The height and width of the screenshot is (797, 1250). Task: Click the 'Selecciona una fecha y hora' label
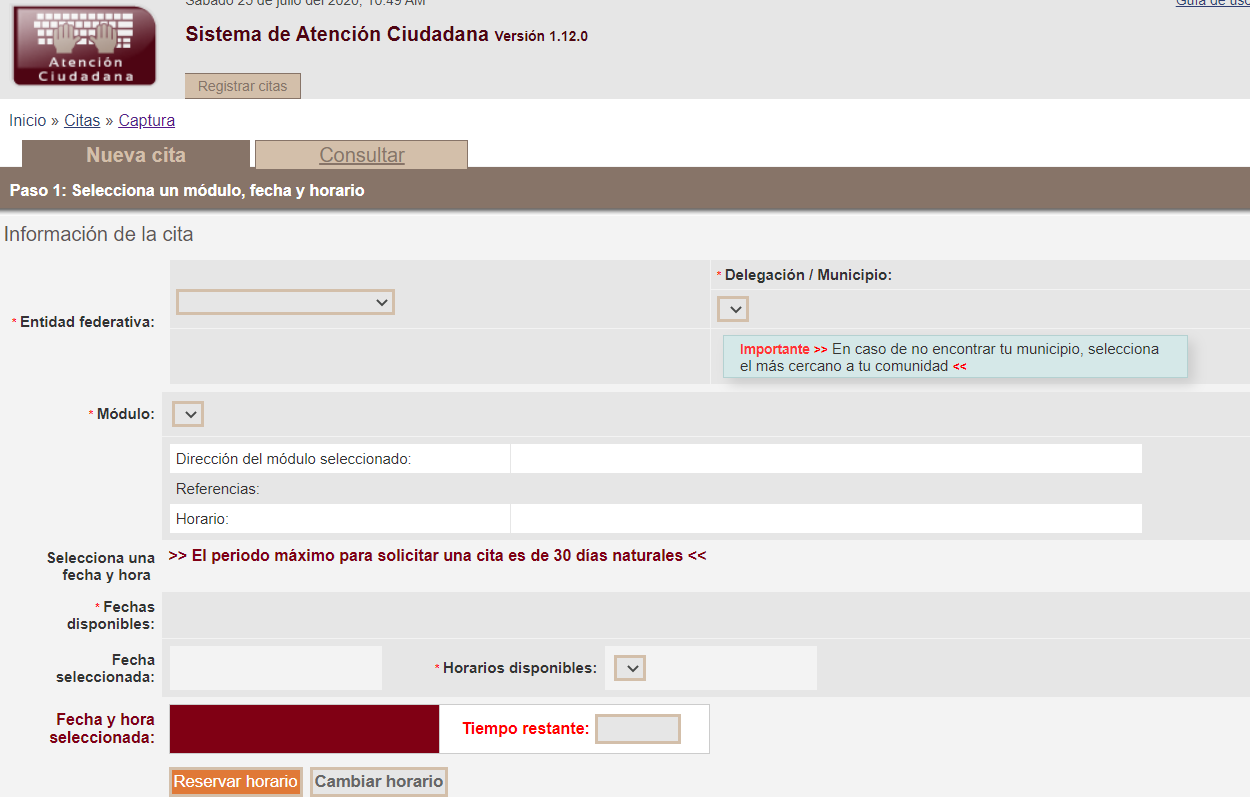[101, 566]
